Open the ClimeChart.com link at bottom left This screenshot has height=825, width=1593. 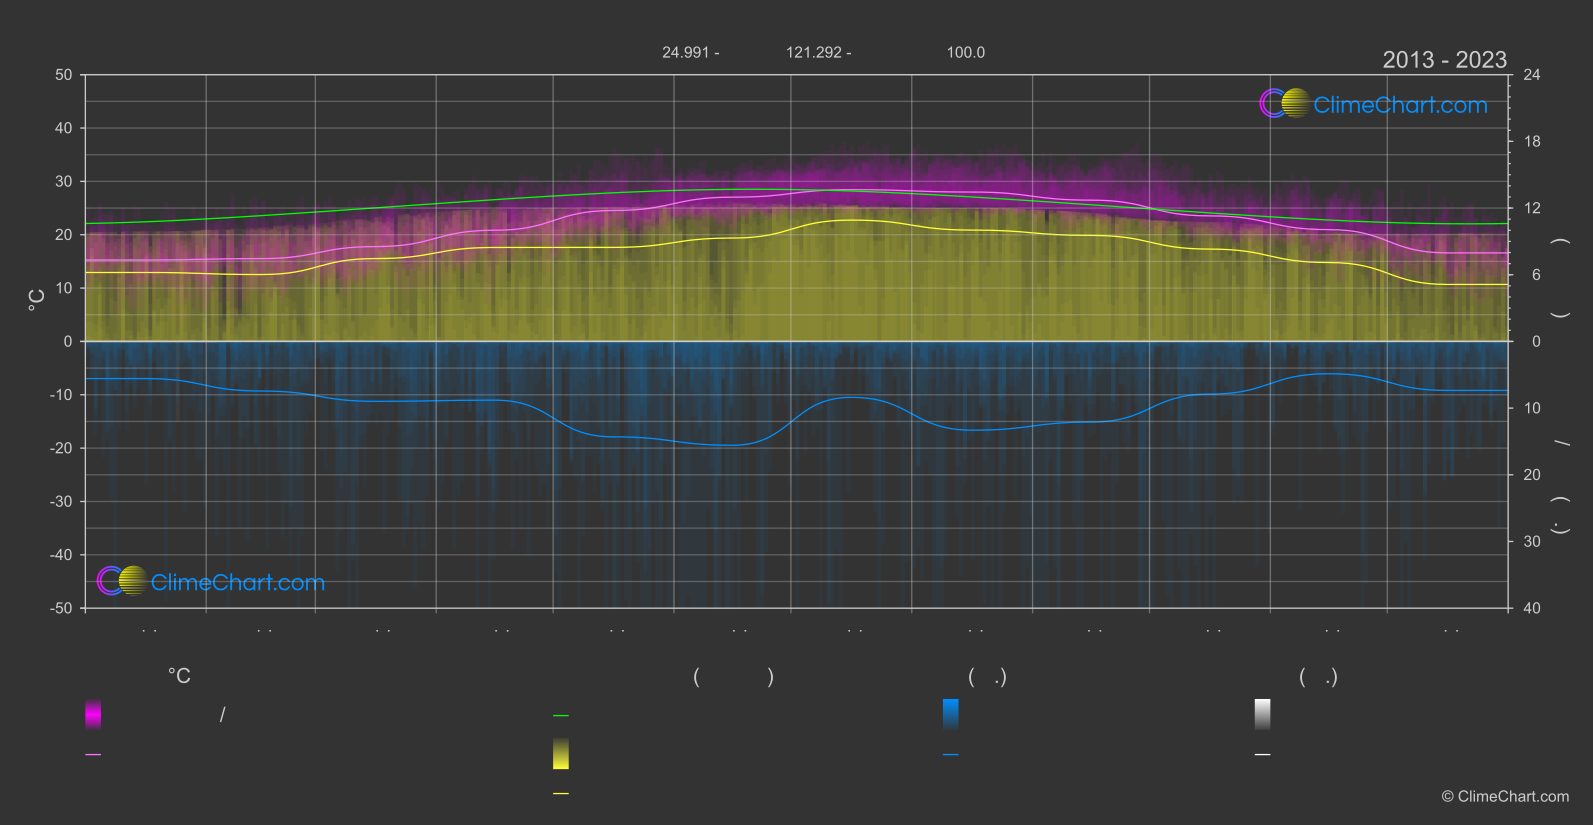point(238,582)
